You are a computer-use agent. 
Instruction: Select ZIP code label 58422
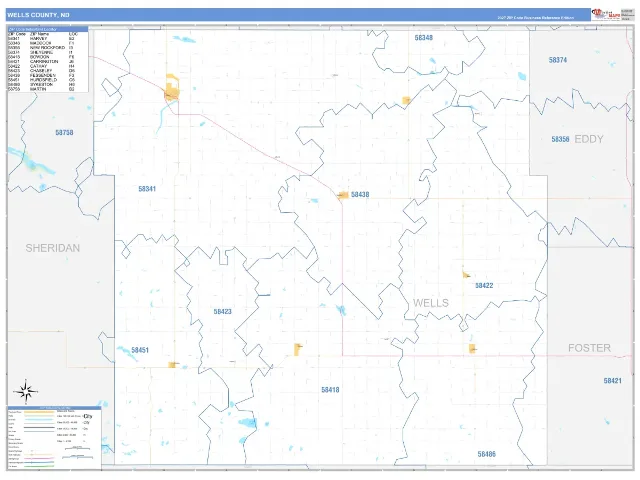click(x=484, y=286)
